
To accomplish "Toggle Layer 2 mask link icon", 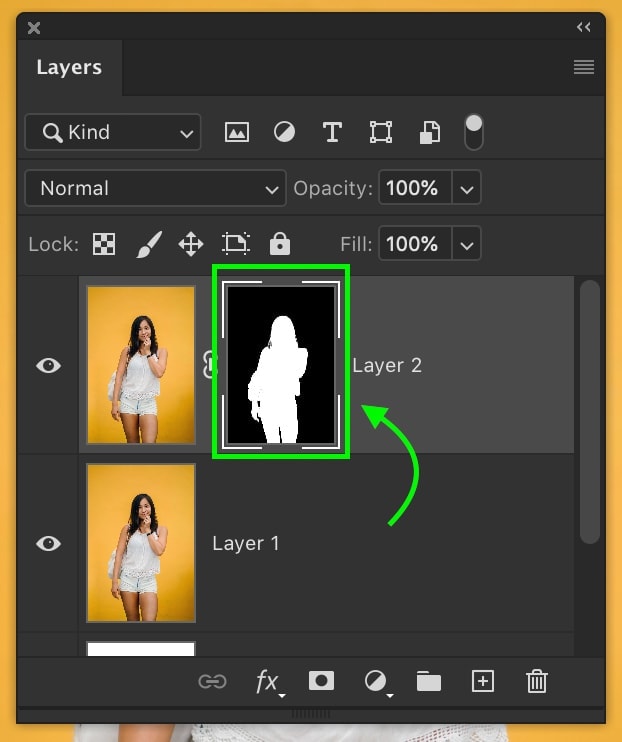I will 209,365.
